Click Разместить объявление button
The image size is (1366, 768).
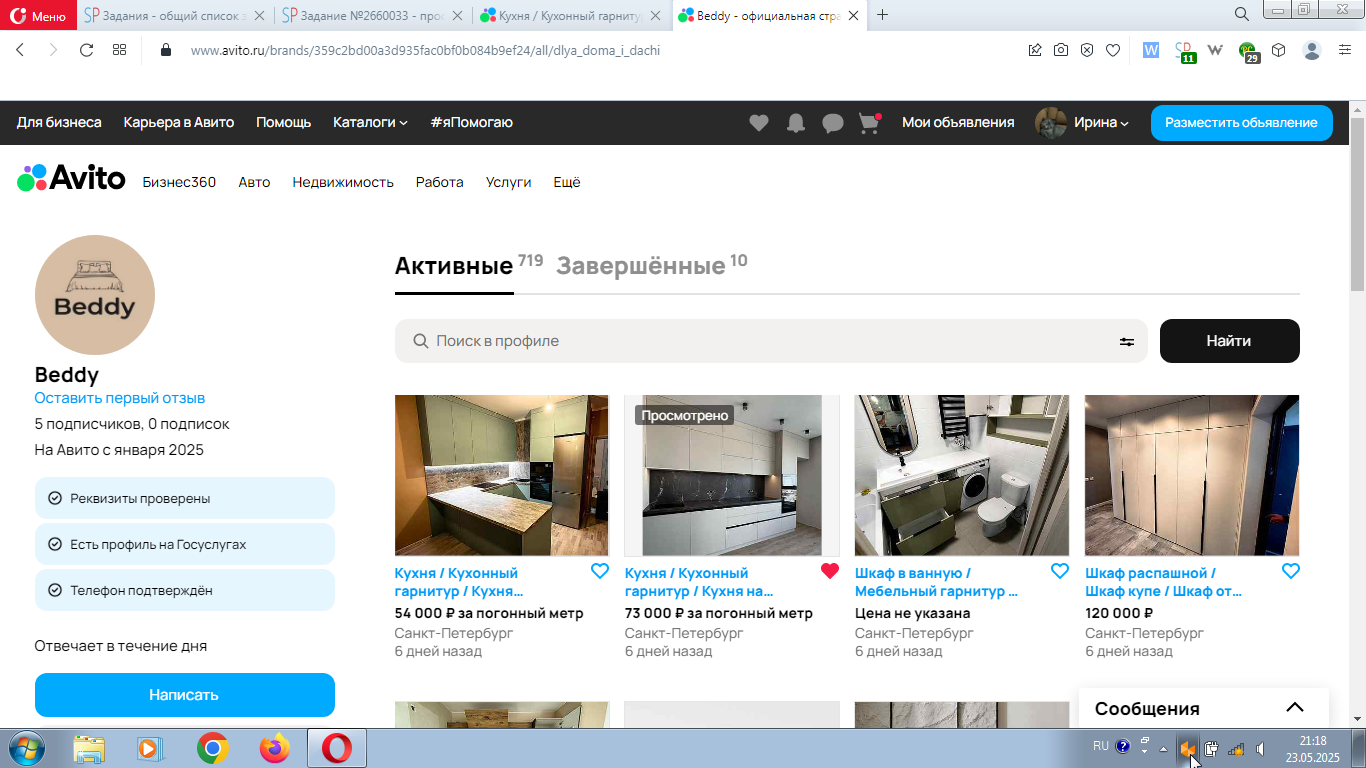tap(1241, 123)
